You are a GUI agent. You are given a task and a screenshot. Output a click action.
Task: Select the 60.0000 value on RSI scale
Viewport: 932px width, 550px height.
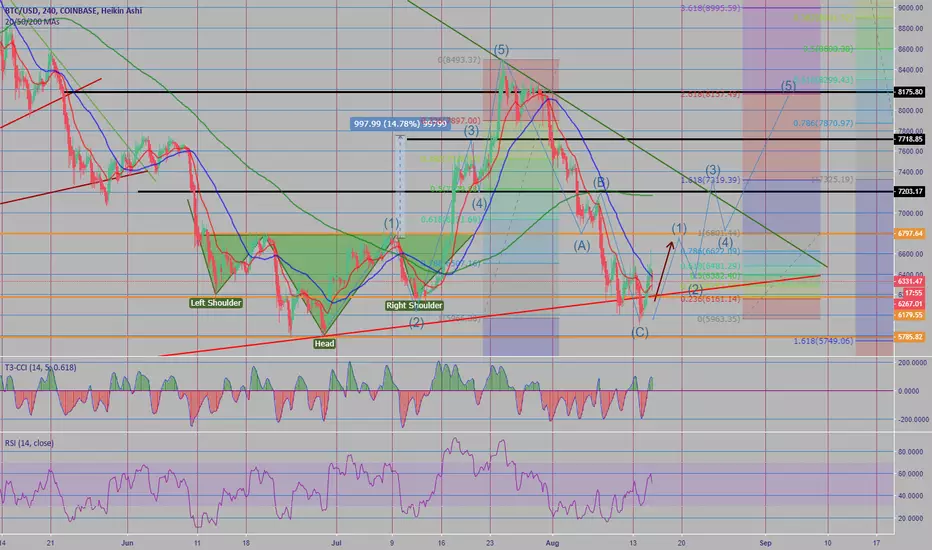(x=911, y=474)
